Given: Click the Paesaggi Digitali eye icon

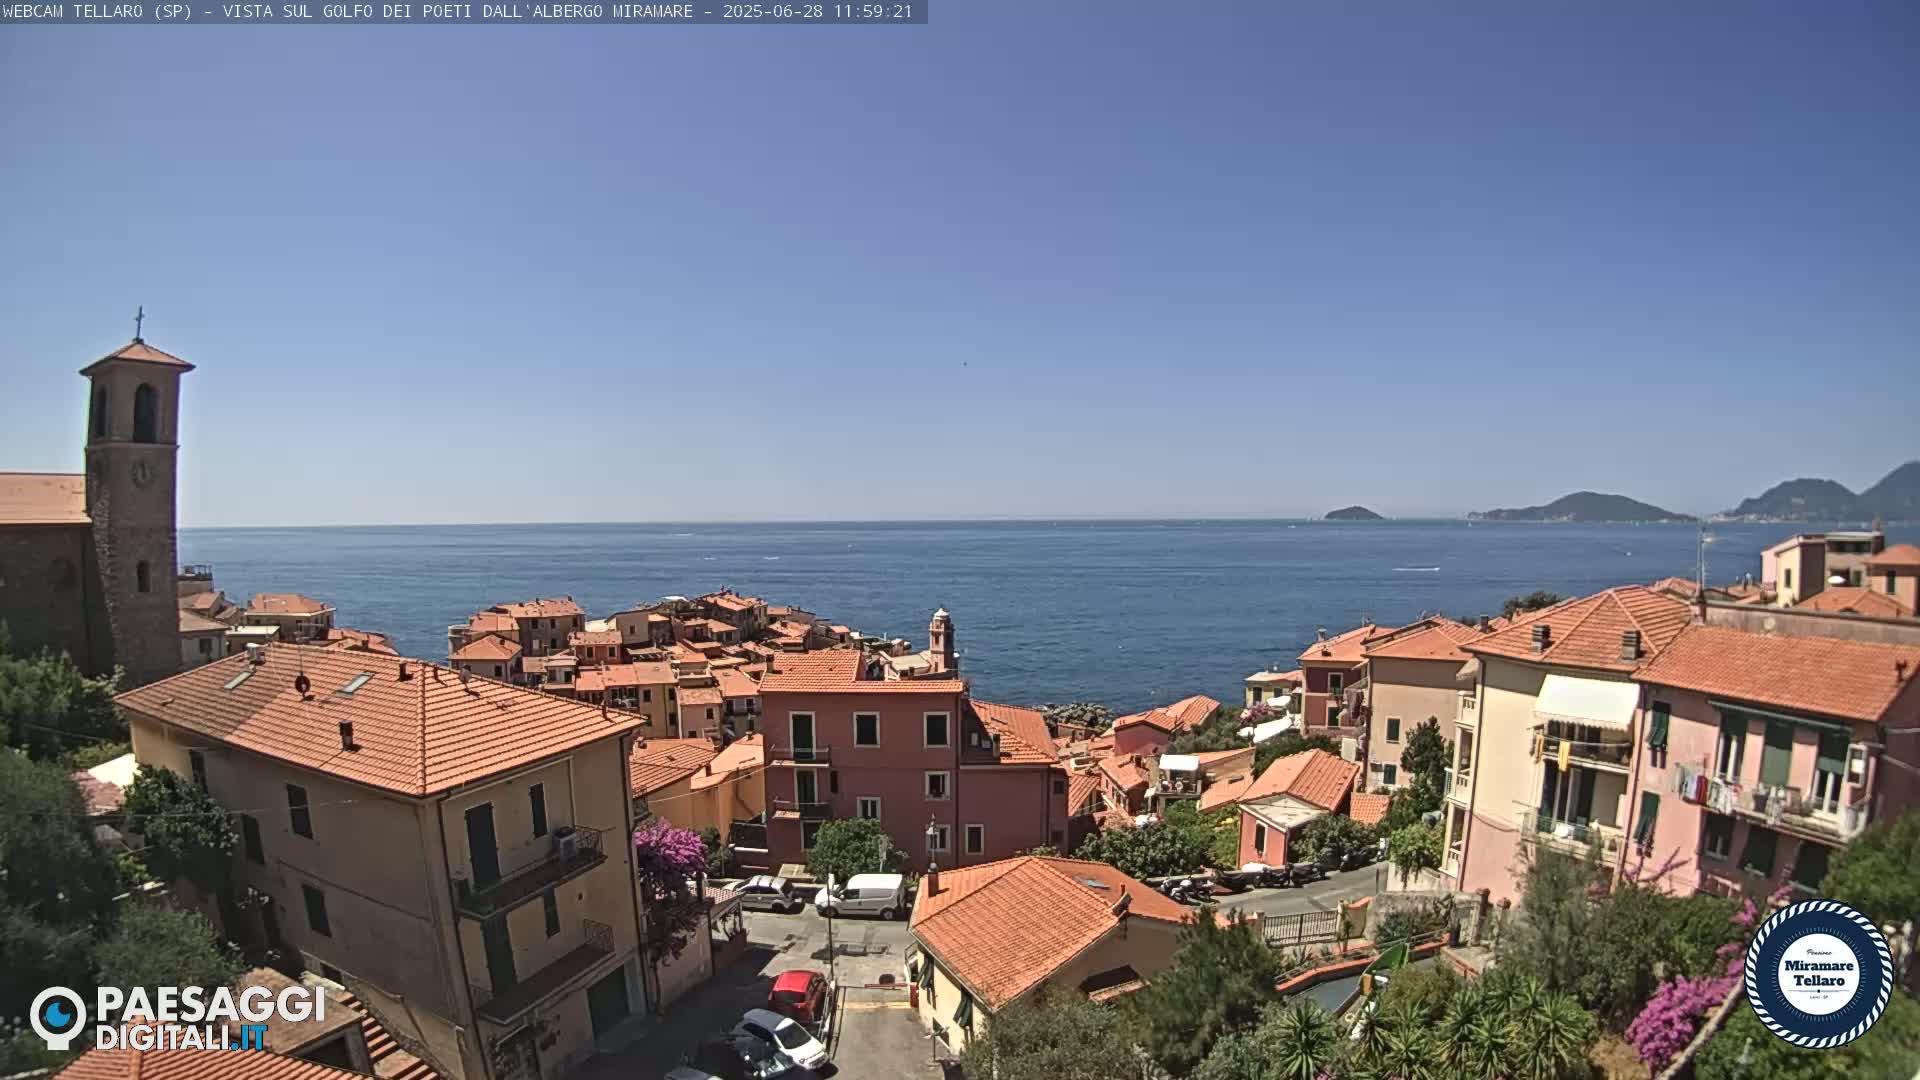Looking at the screenshot, I should [58, 1017].
